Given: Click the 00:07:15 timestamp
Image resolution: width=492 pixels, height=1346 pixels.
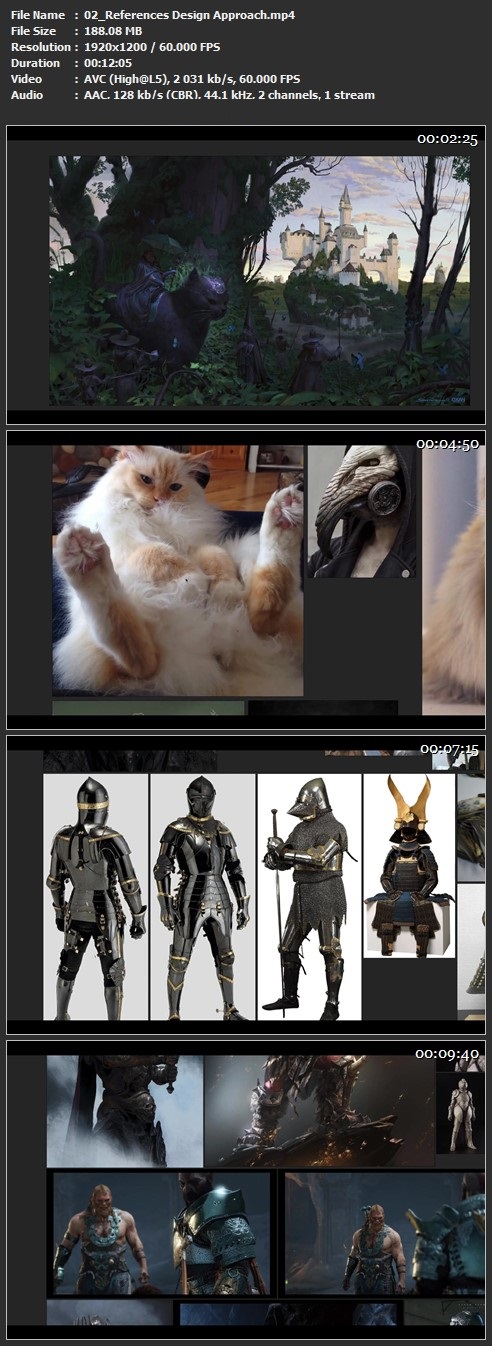Looking at the screenshot, I should point(449,748).
